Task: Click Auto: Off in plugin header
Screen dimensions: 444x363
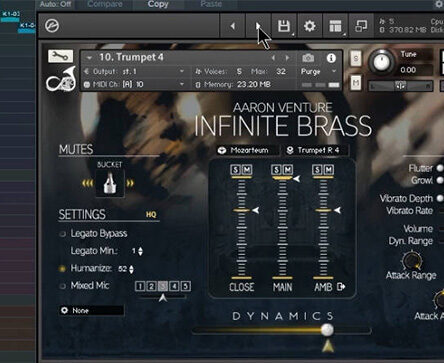Action: click(x=55, y=4)
